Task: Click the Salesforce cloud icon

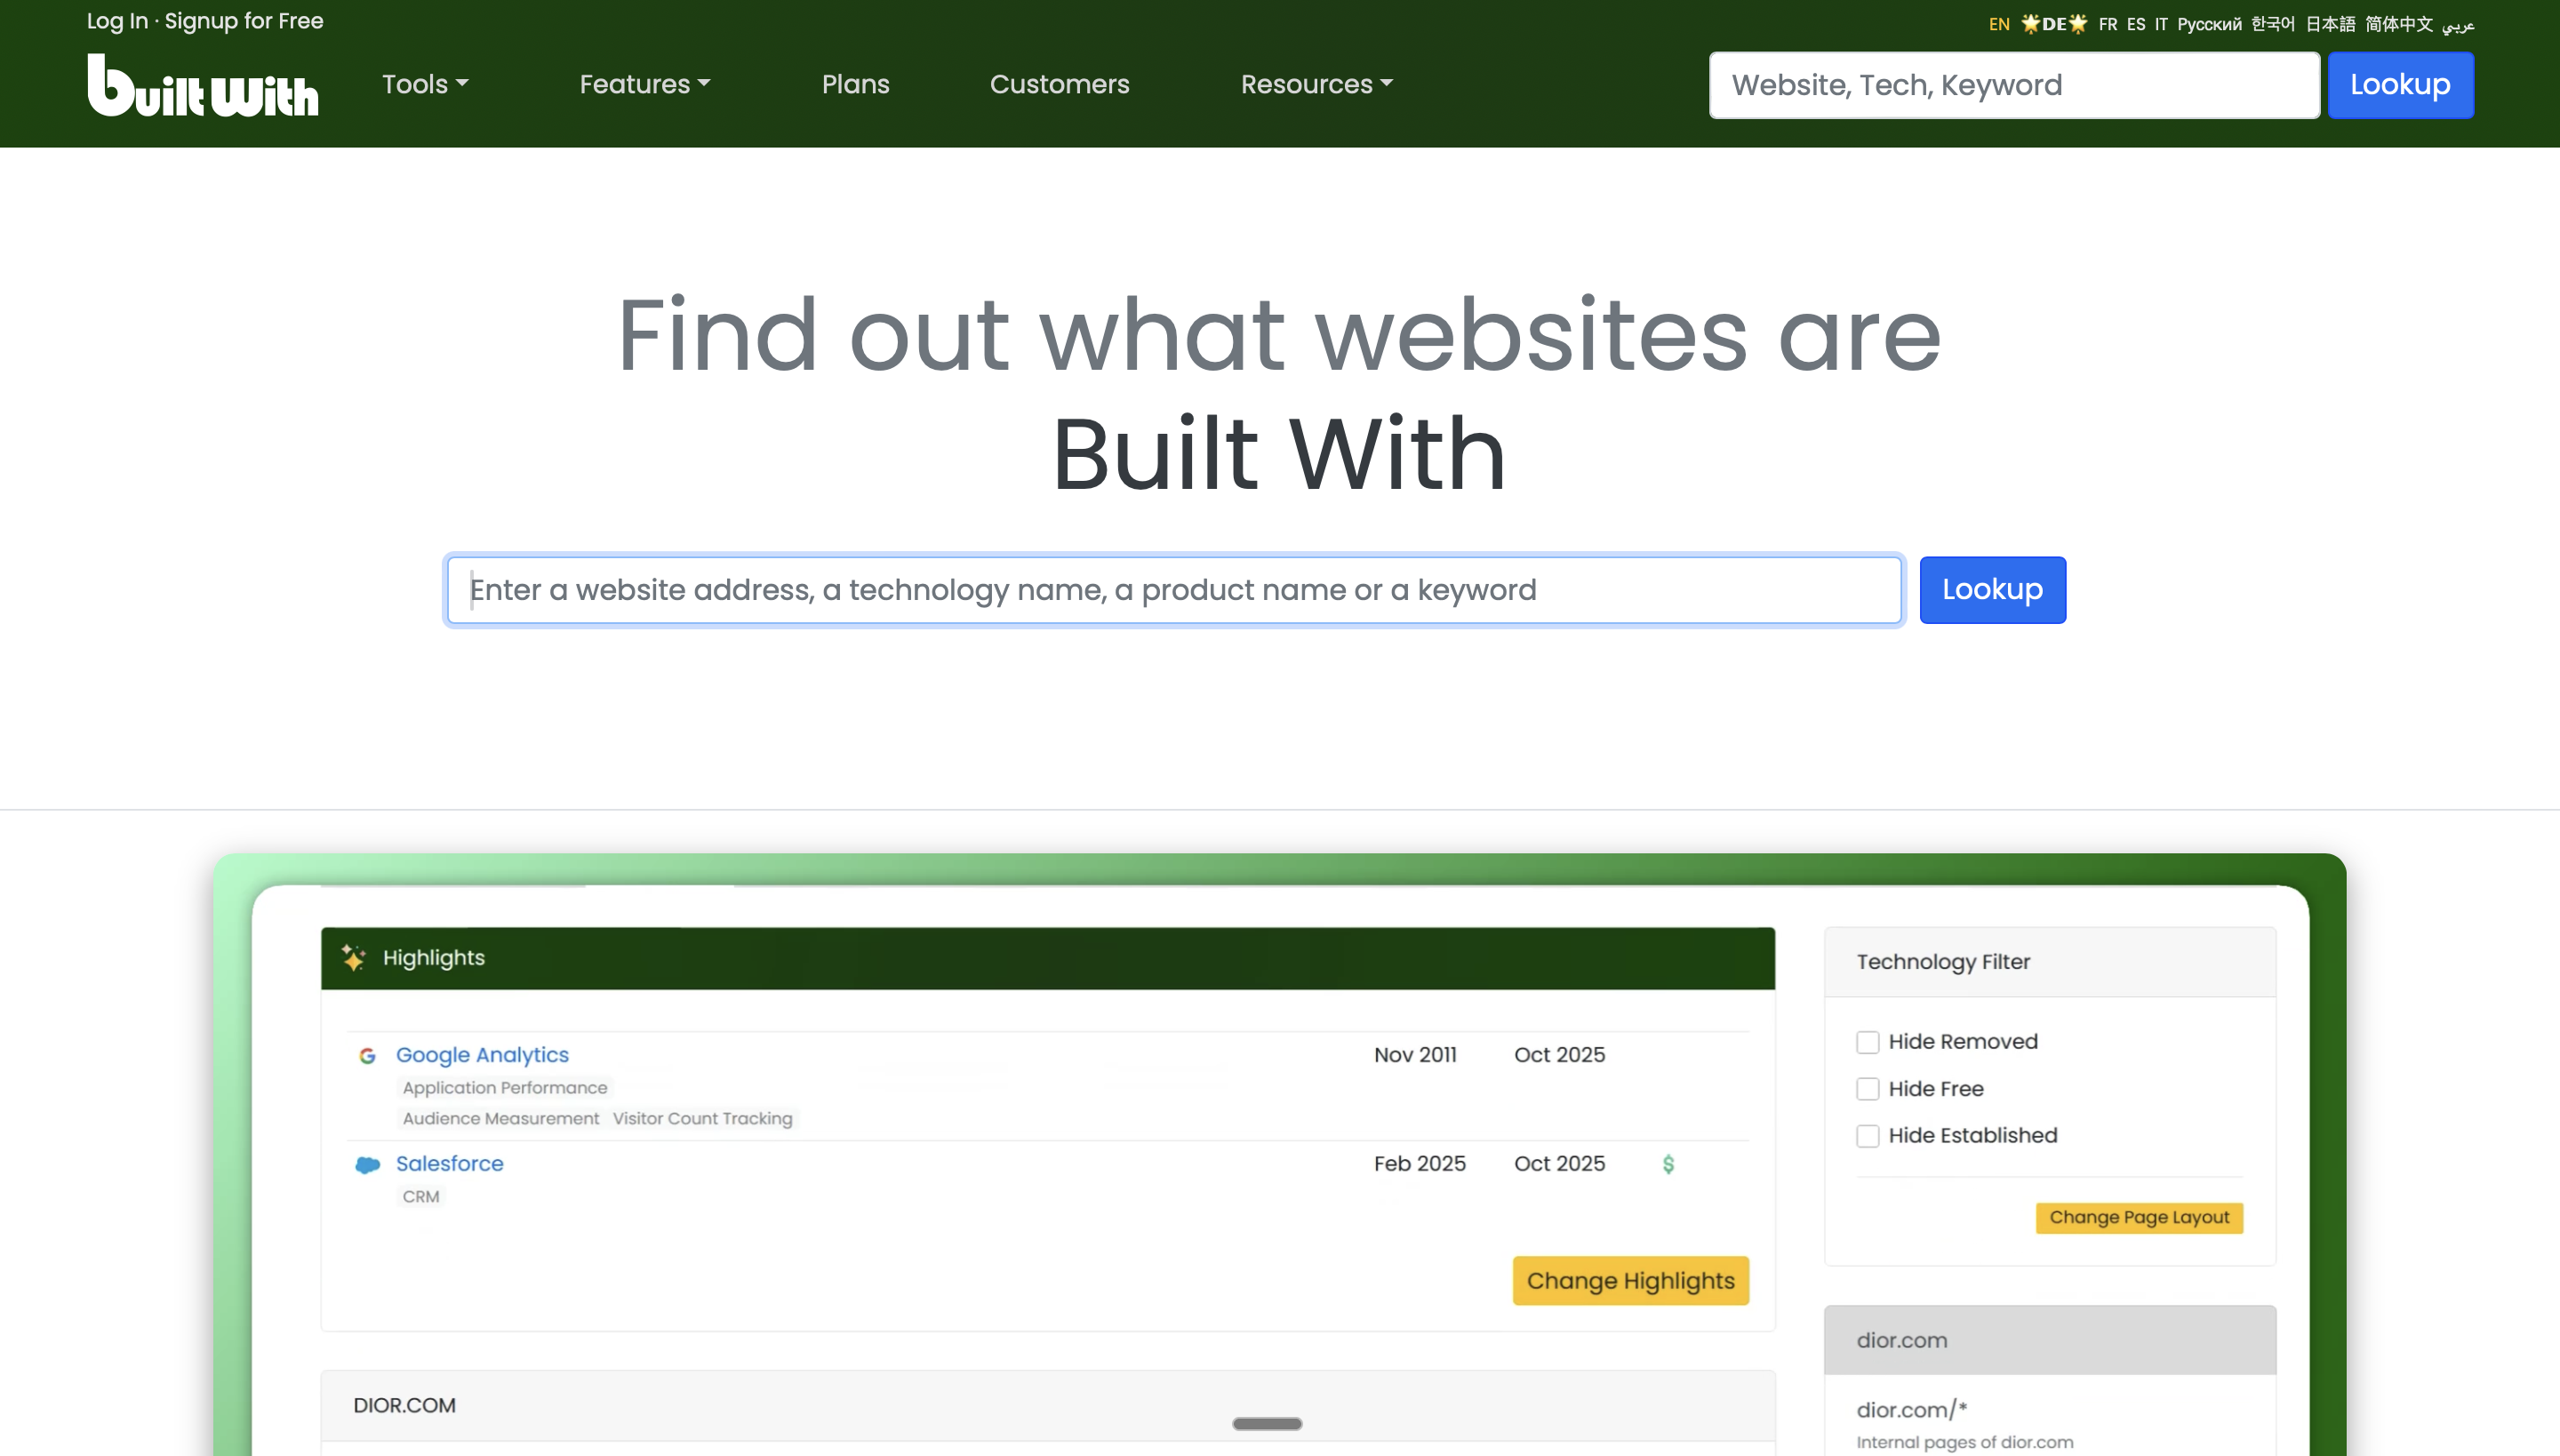Action: [x=366, y=1164]
